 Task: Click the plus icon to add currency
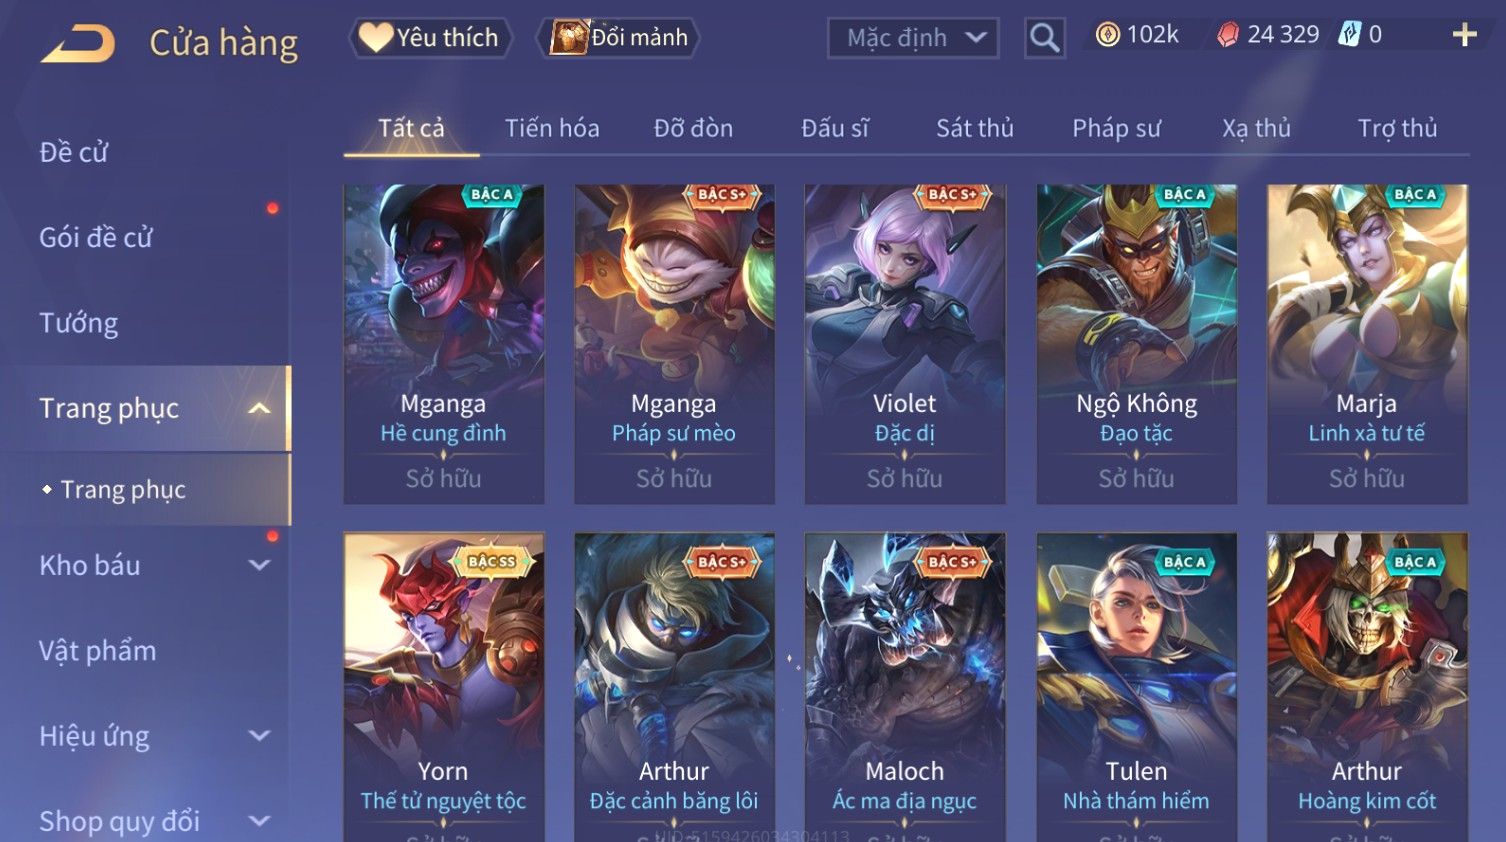1464,35
